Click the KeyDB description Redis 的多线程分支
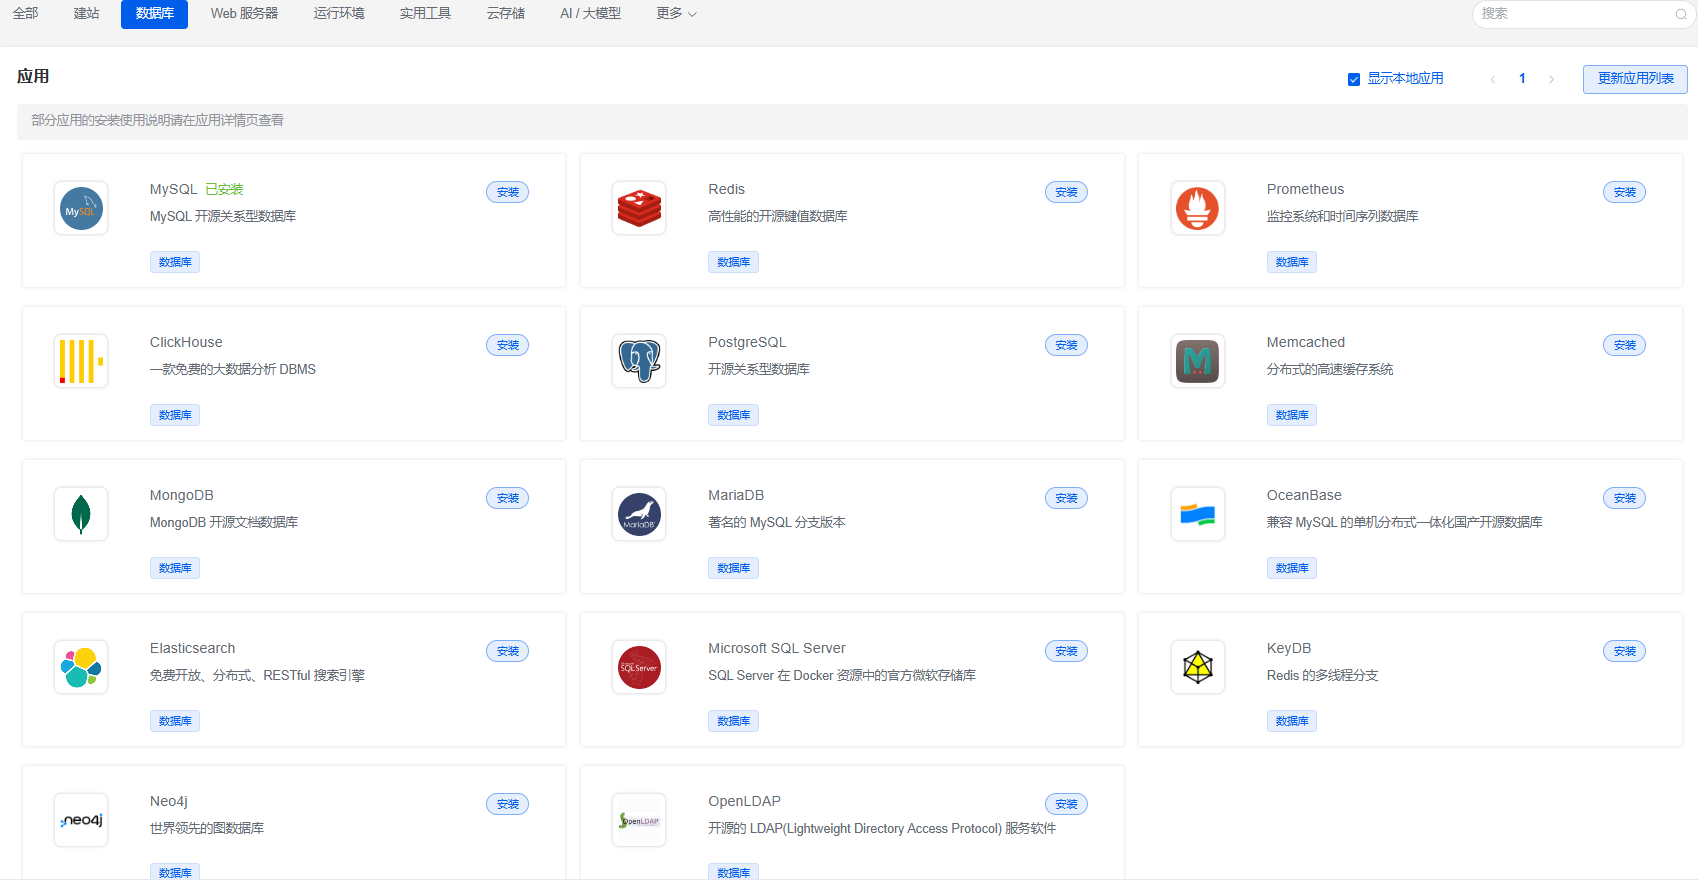This screenshot has height=883, width=1698. [x=1323, y=675]
